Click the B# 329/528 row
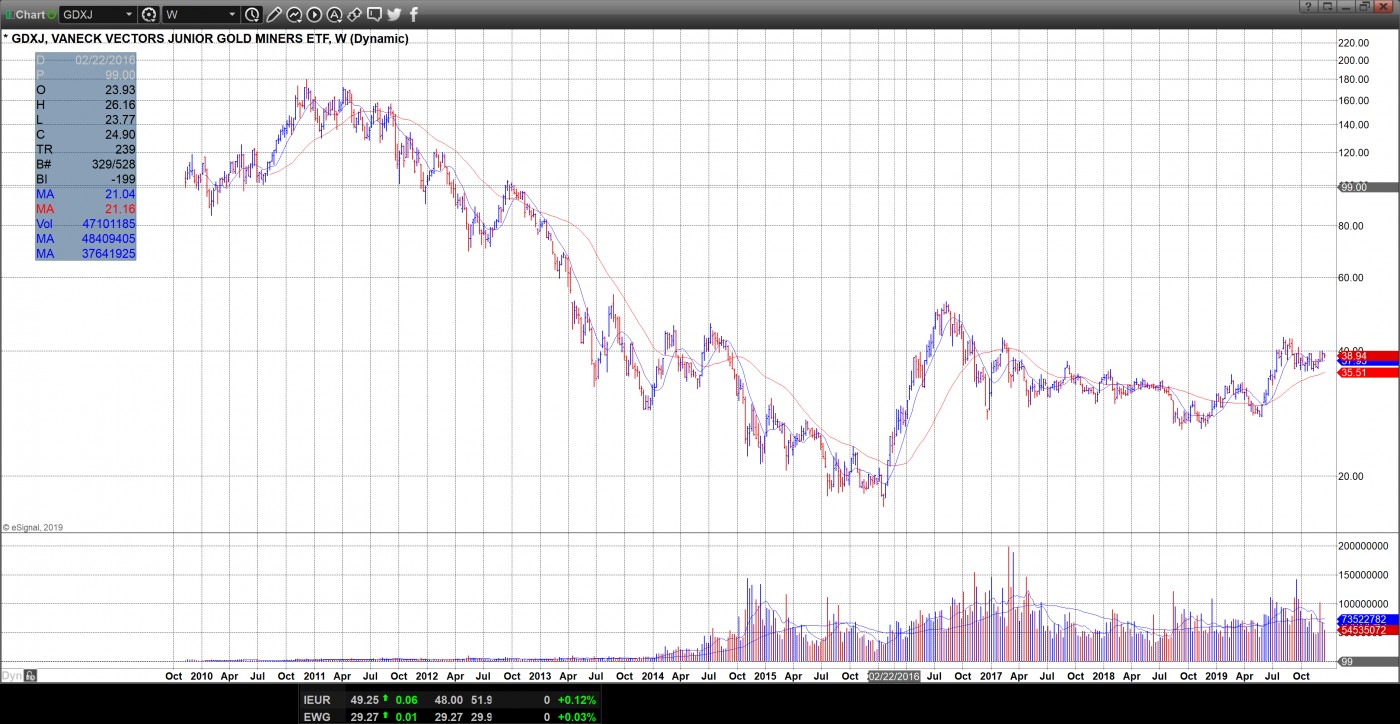Viewport: 1400px width, 724px height. click(x=85, y=164)
